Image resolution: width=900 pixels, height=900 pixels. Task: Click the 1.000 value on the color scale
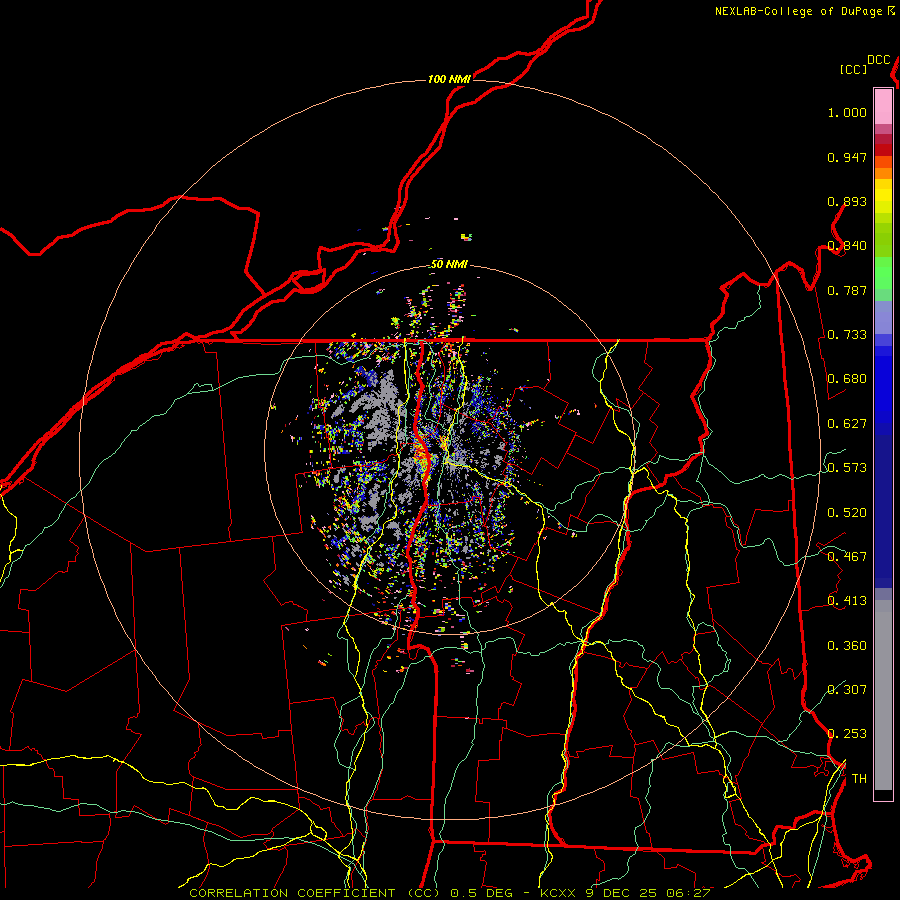tap(847, 112)
